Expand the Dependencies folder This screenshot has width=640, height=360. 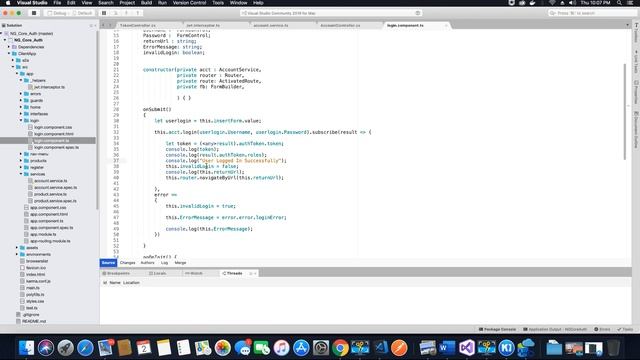tap(9, 47)
